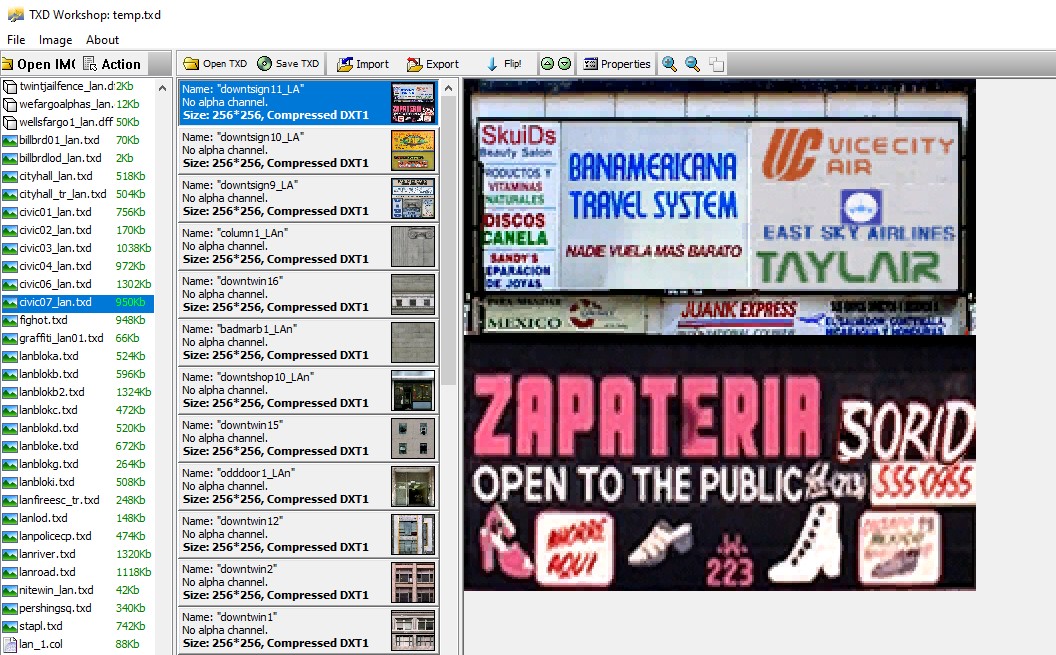Select cityhall_tr_lan.txd in file list

pyautogui.click(x=77, y=194)
